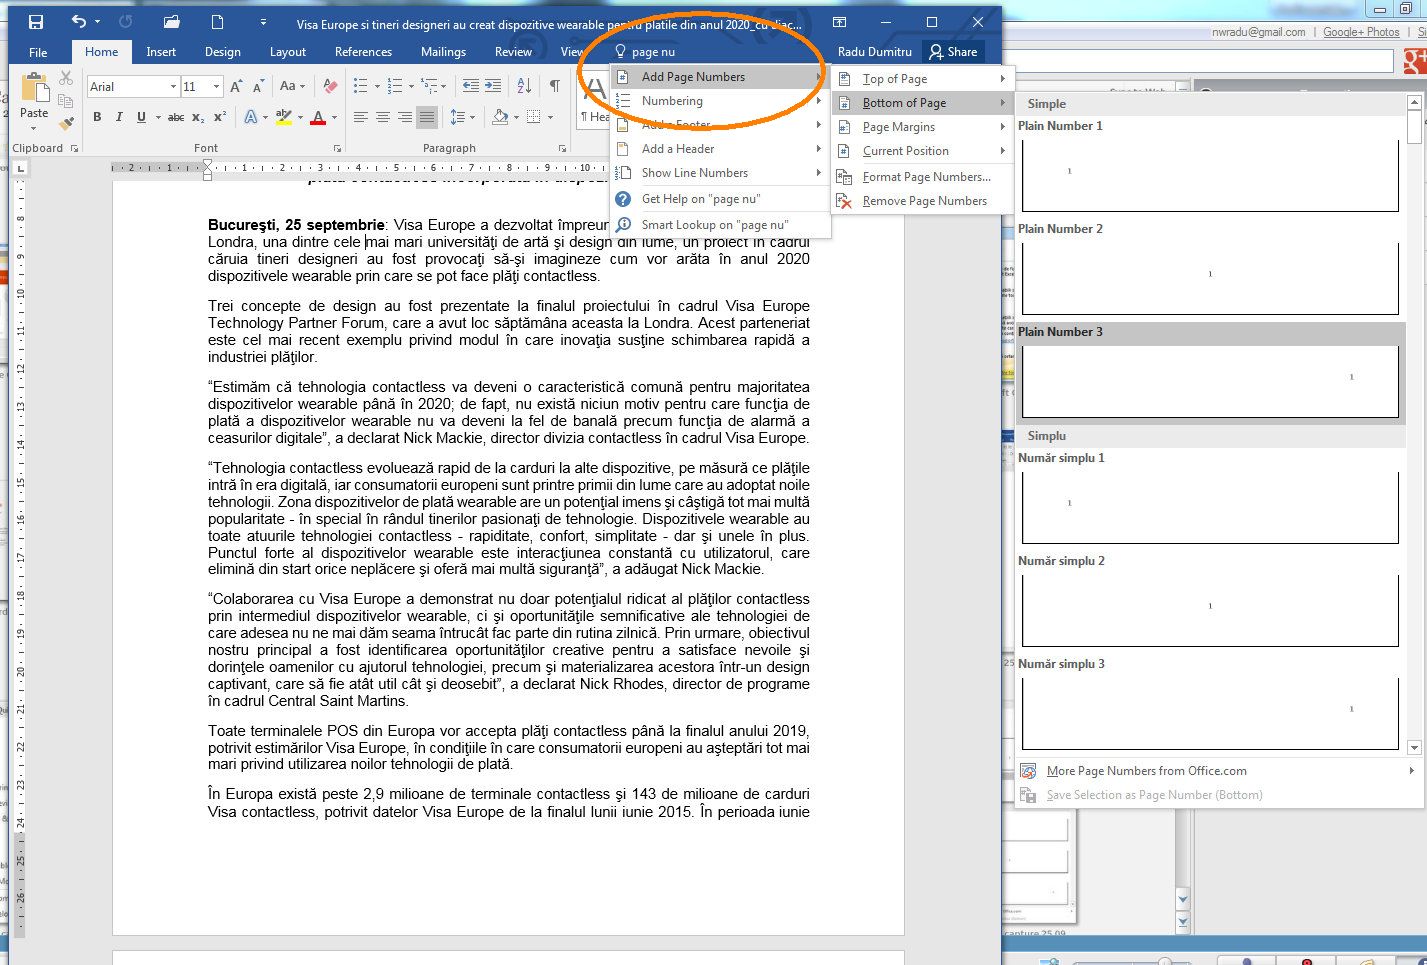Click the Save icon in title bar
This screenshot has height=965, width=1427.
pyautogui.click(x=36, y=22)
